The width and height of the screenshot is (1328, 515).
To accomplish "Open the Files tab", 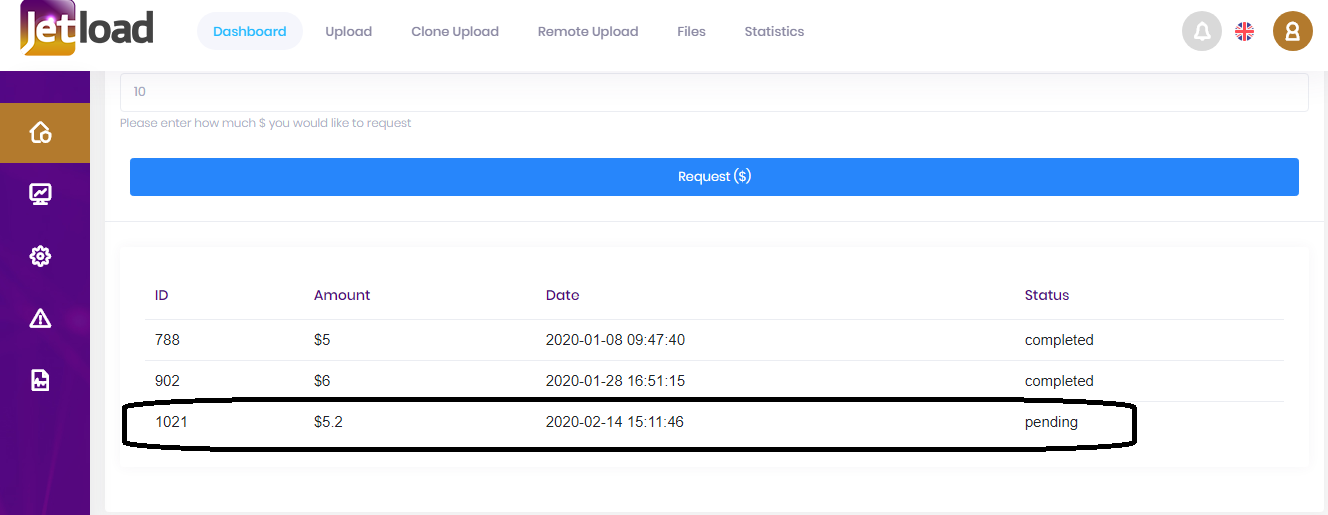I will [x=691, y=32].
